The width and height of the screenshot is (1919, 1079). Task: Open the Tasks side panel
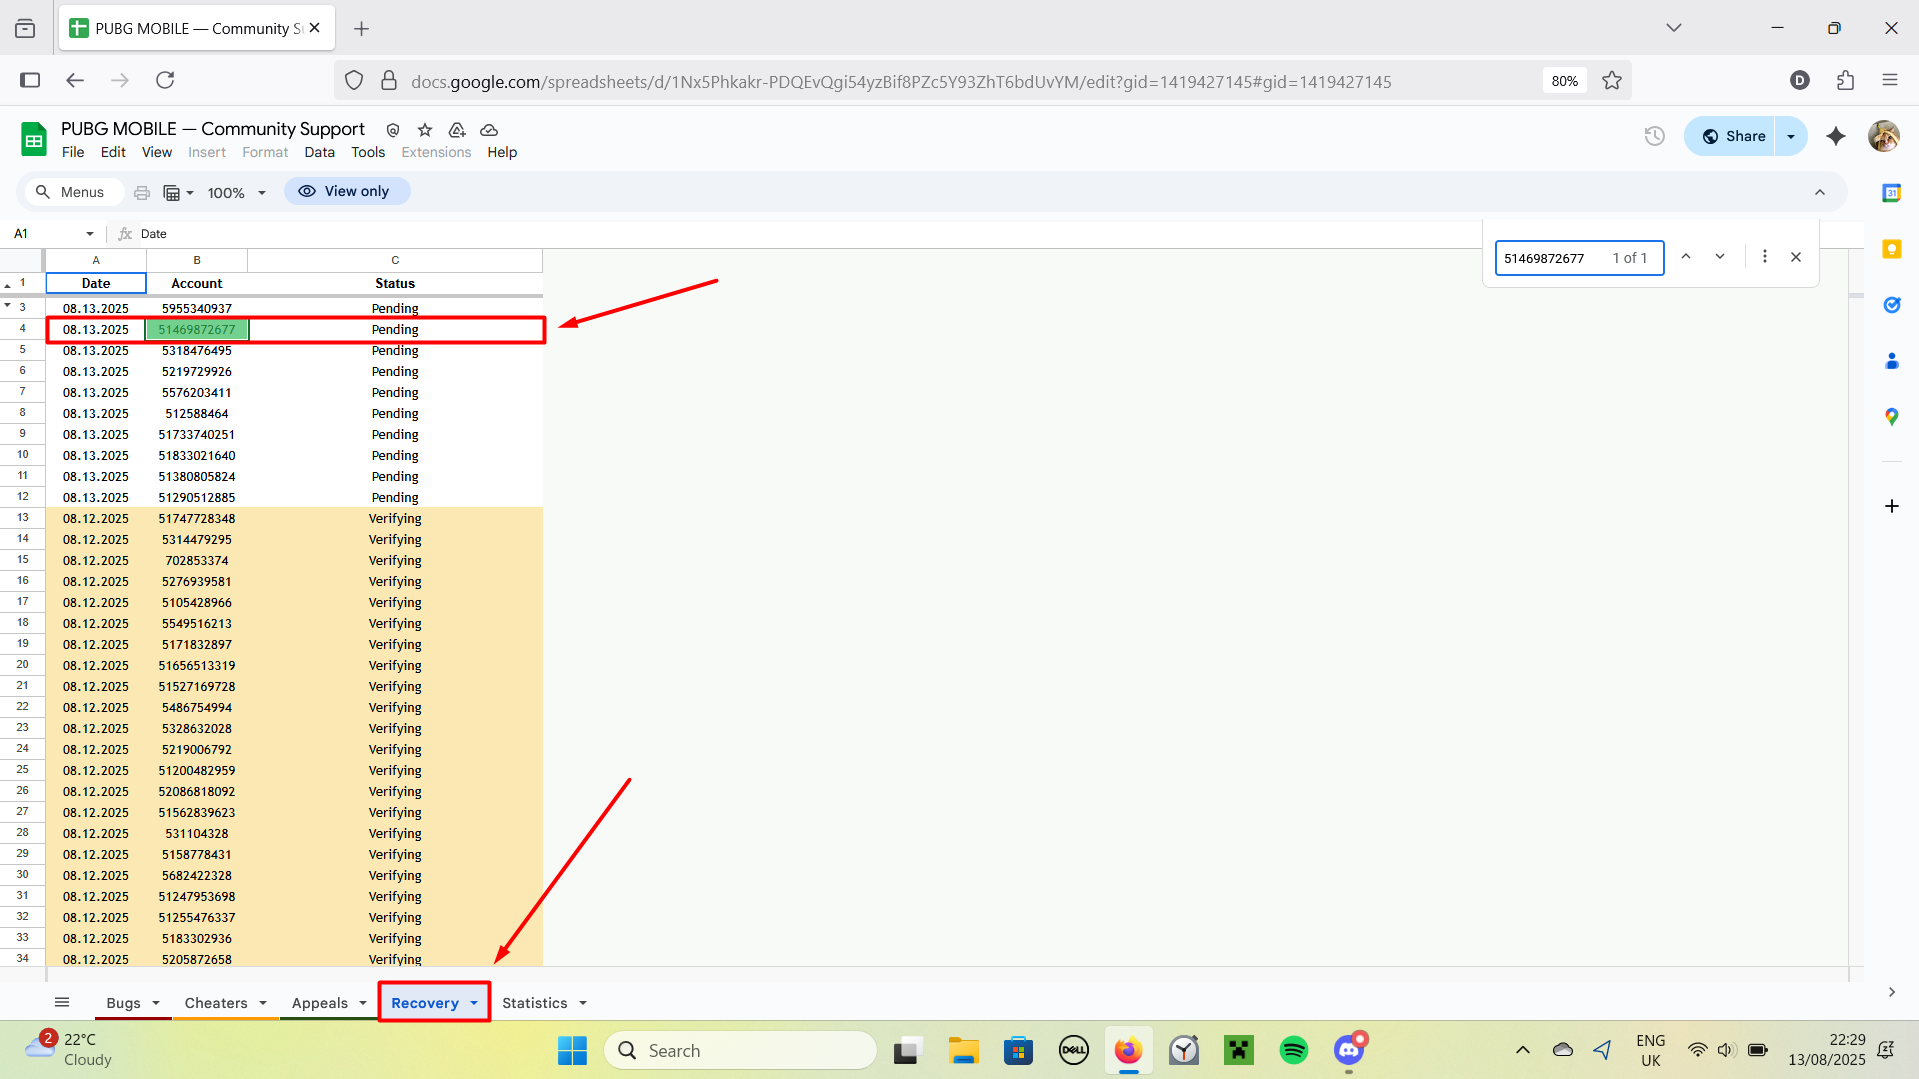tap(1891, 305)
